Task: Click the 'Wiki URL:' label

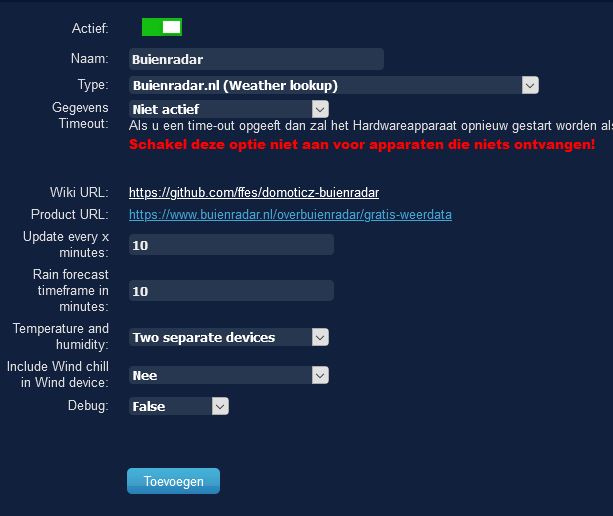Action: [x=79, y=192]
